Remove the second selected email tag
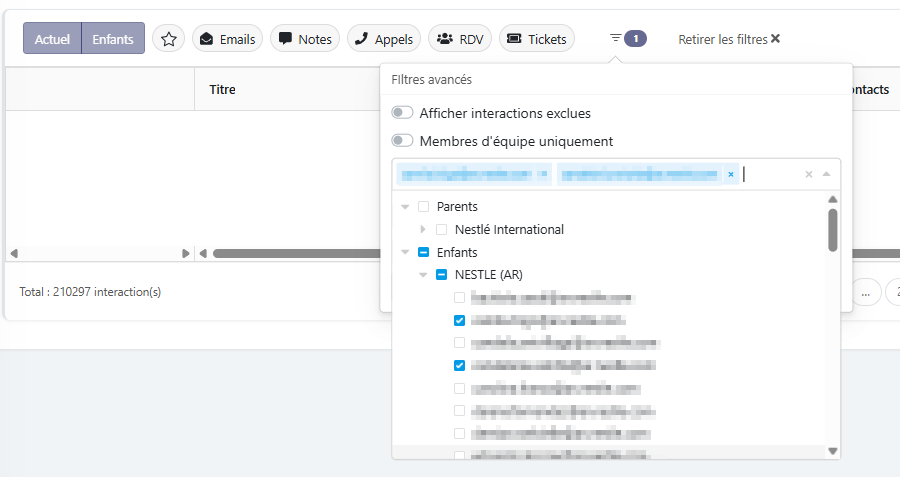This screenshot has width=900, height=477. [x=731, y=174]
